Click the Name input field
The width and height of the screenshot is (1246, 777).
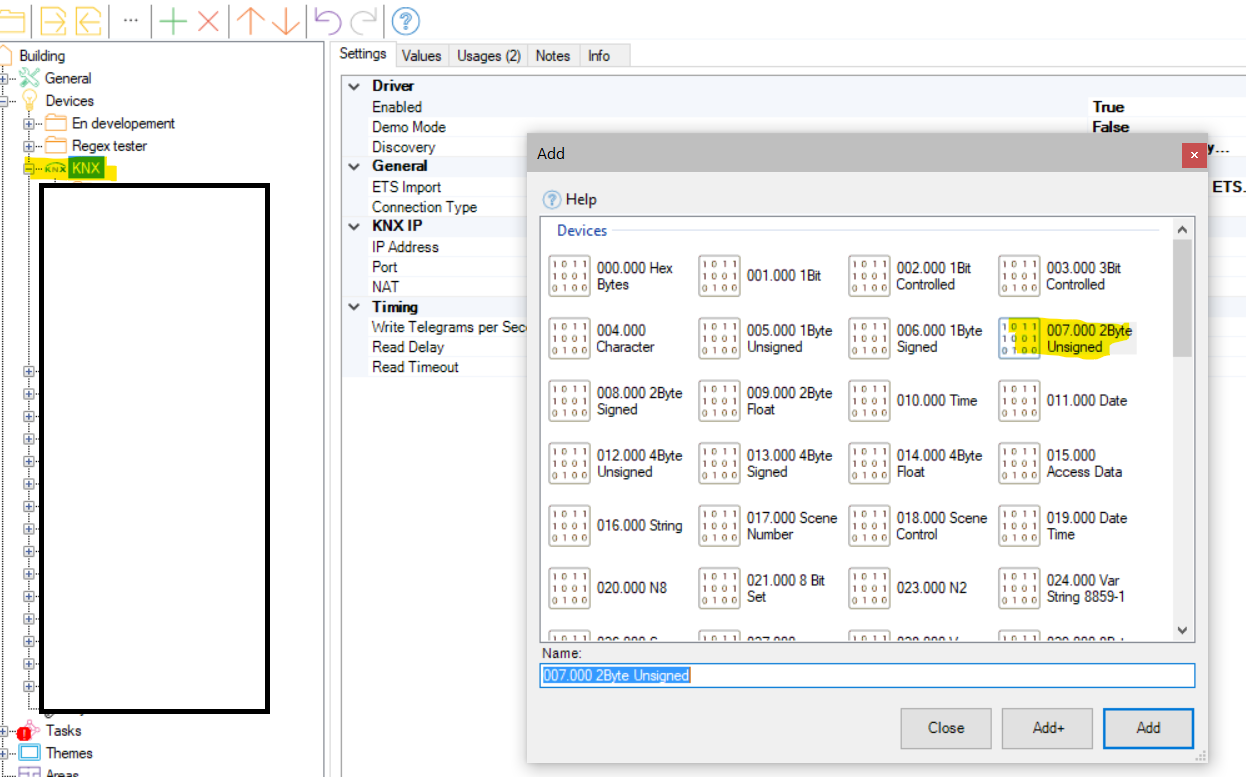pos(867,676)
